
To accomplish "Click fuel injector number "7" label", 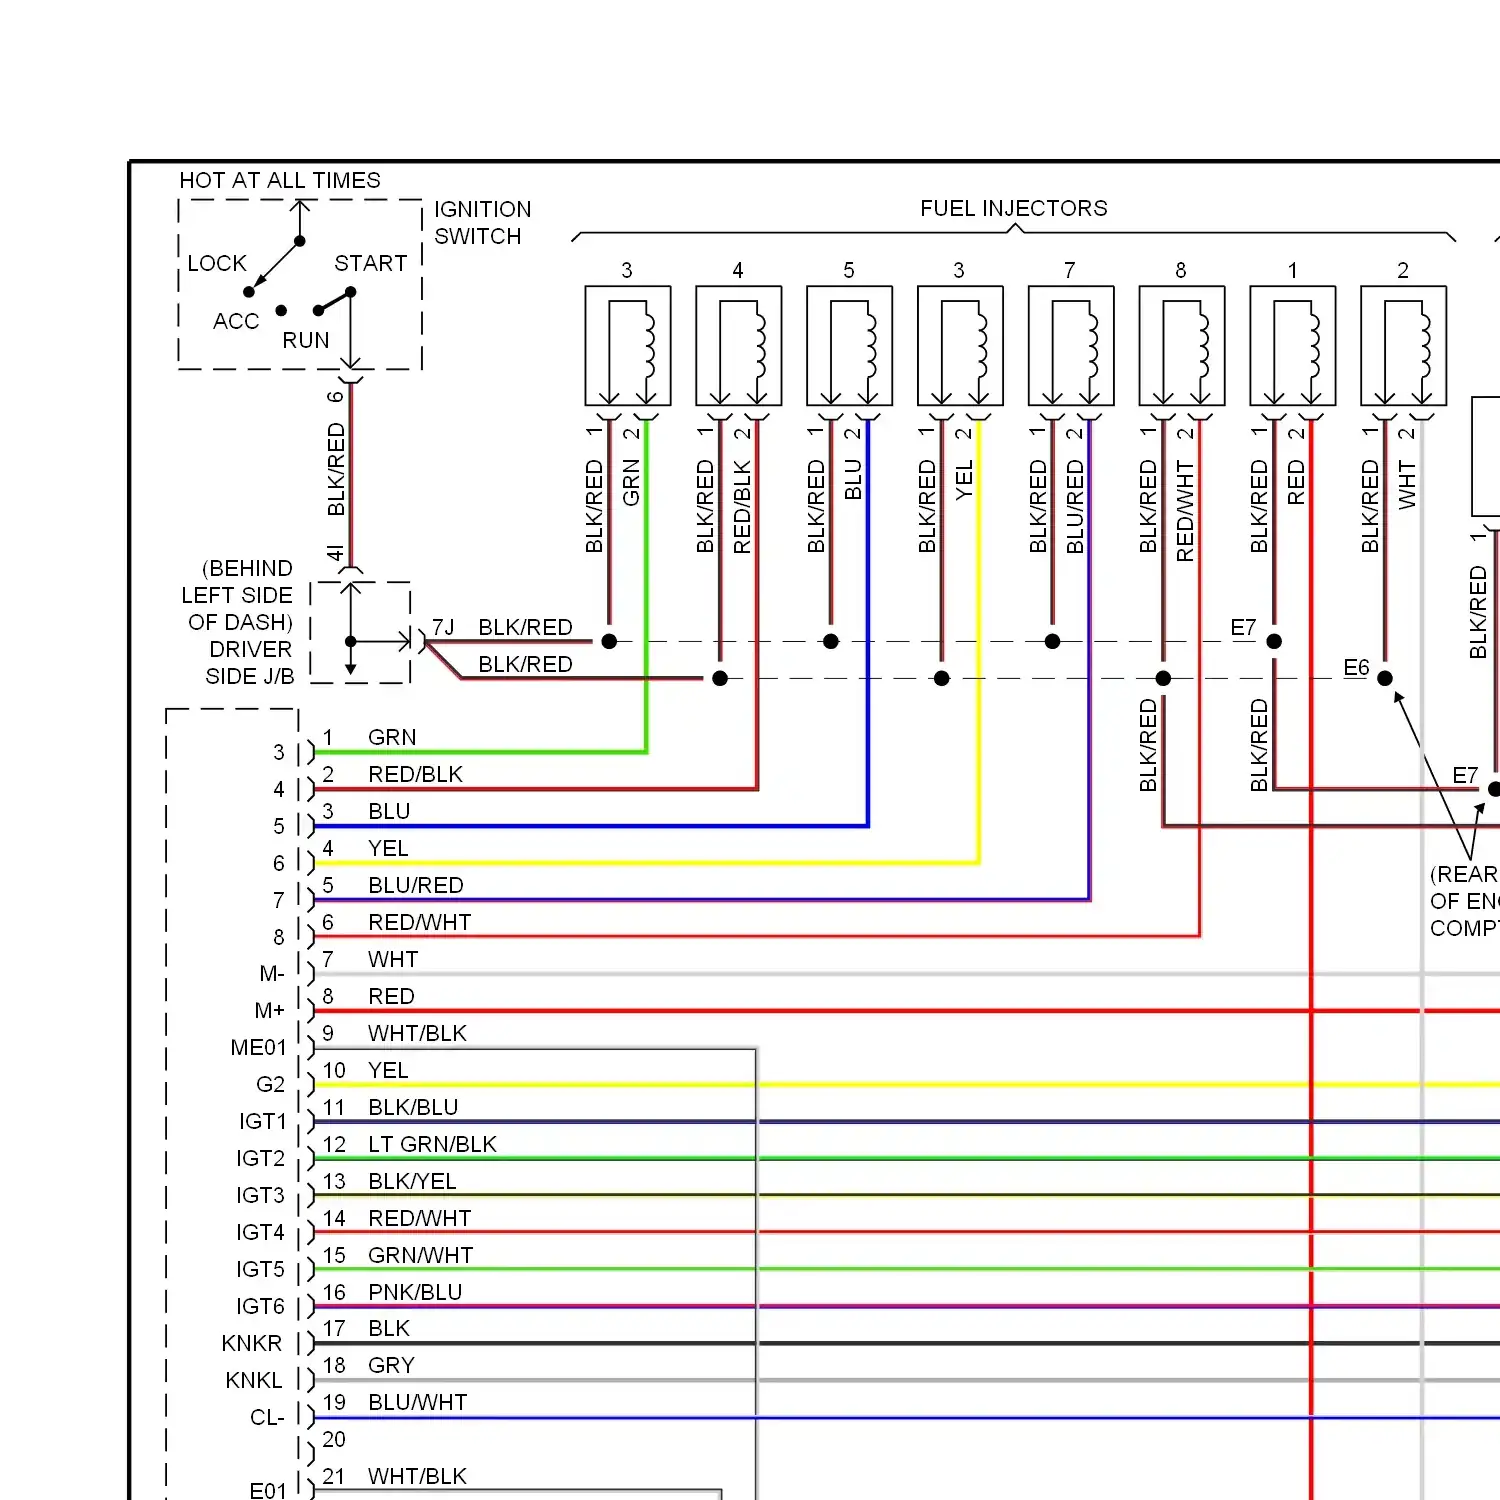I will pos(1070,270).
